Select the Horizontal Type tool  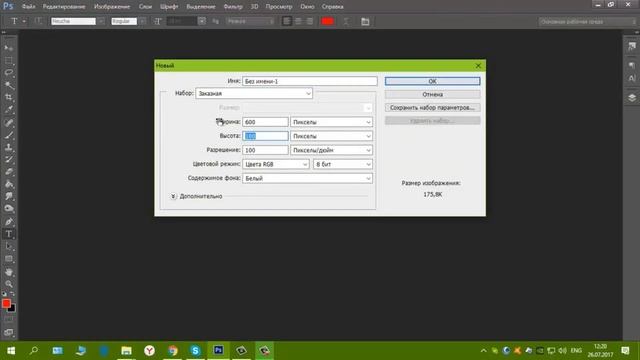pyautogui.click(x=9, y=234)
